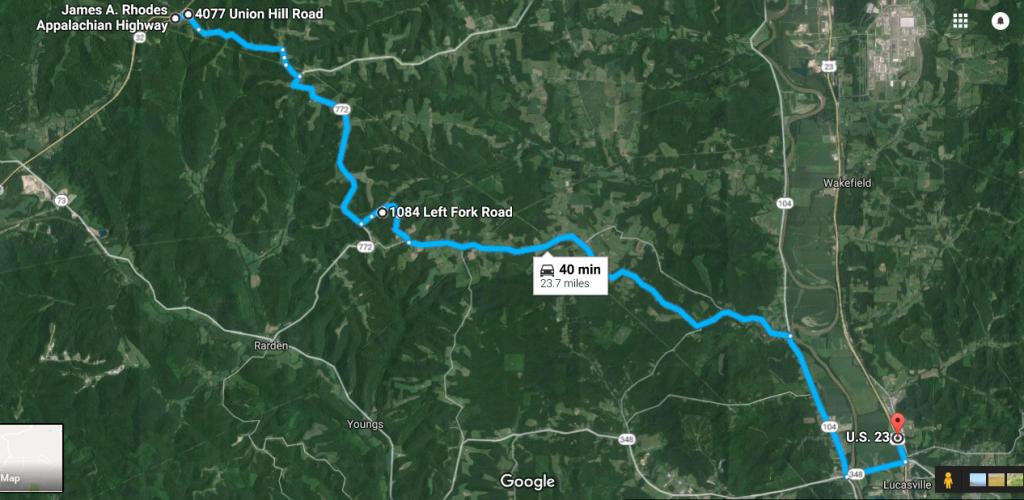Select the yellow Street View pegman
Screen dimensions: 1024x500
tap(948, 482)
